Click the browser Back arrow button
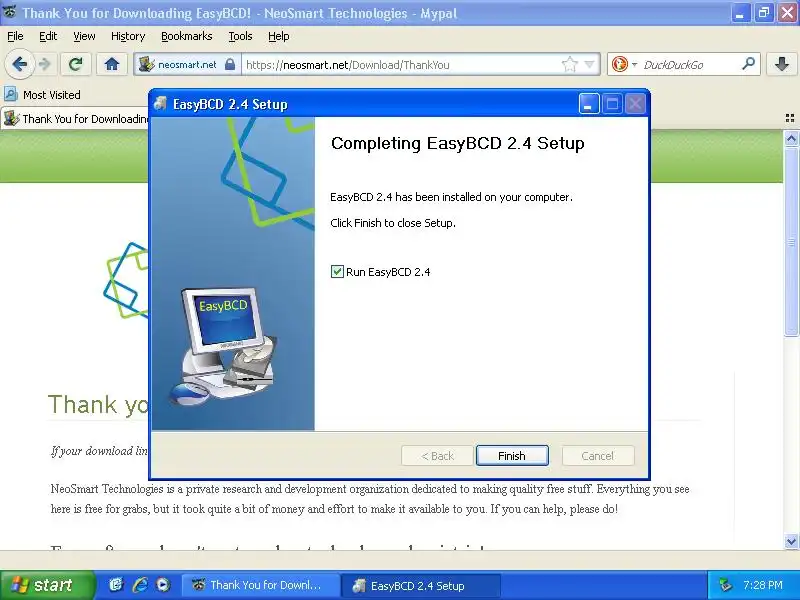 [x=19, y=64]
